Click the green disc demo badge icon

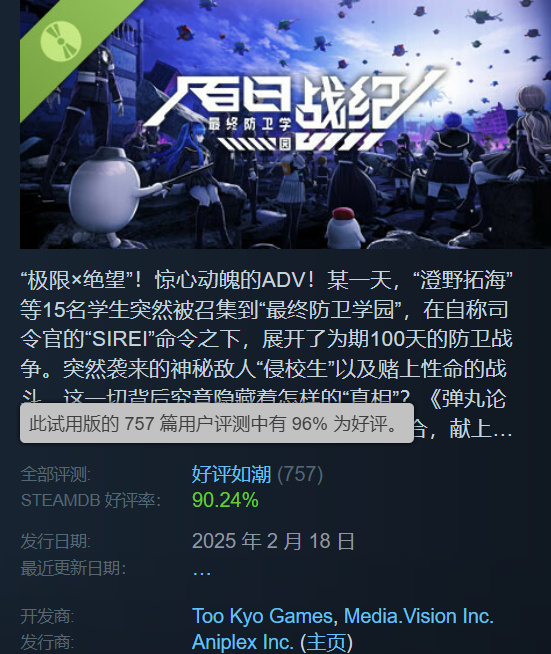[x=61, y=41]
